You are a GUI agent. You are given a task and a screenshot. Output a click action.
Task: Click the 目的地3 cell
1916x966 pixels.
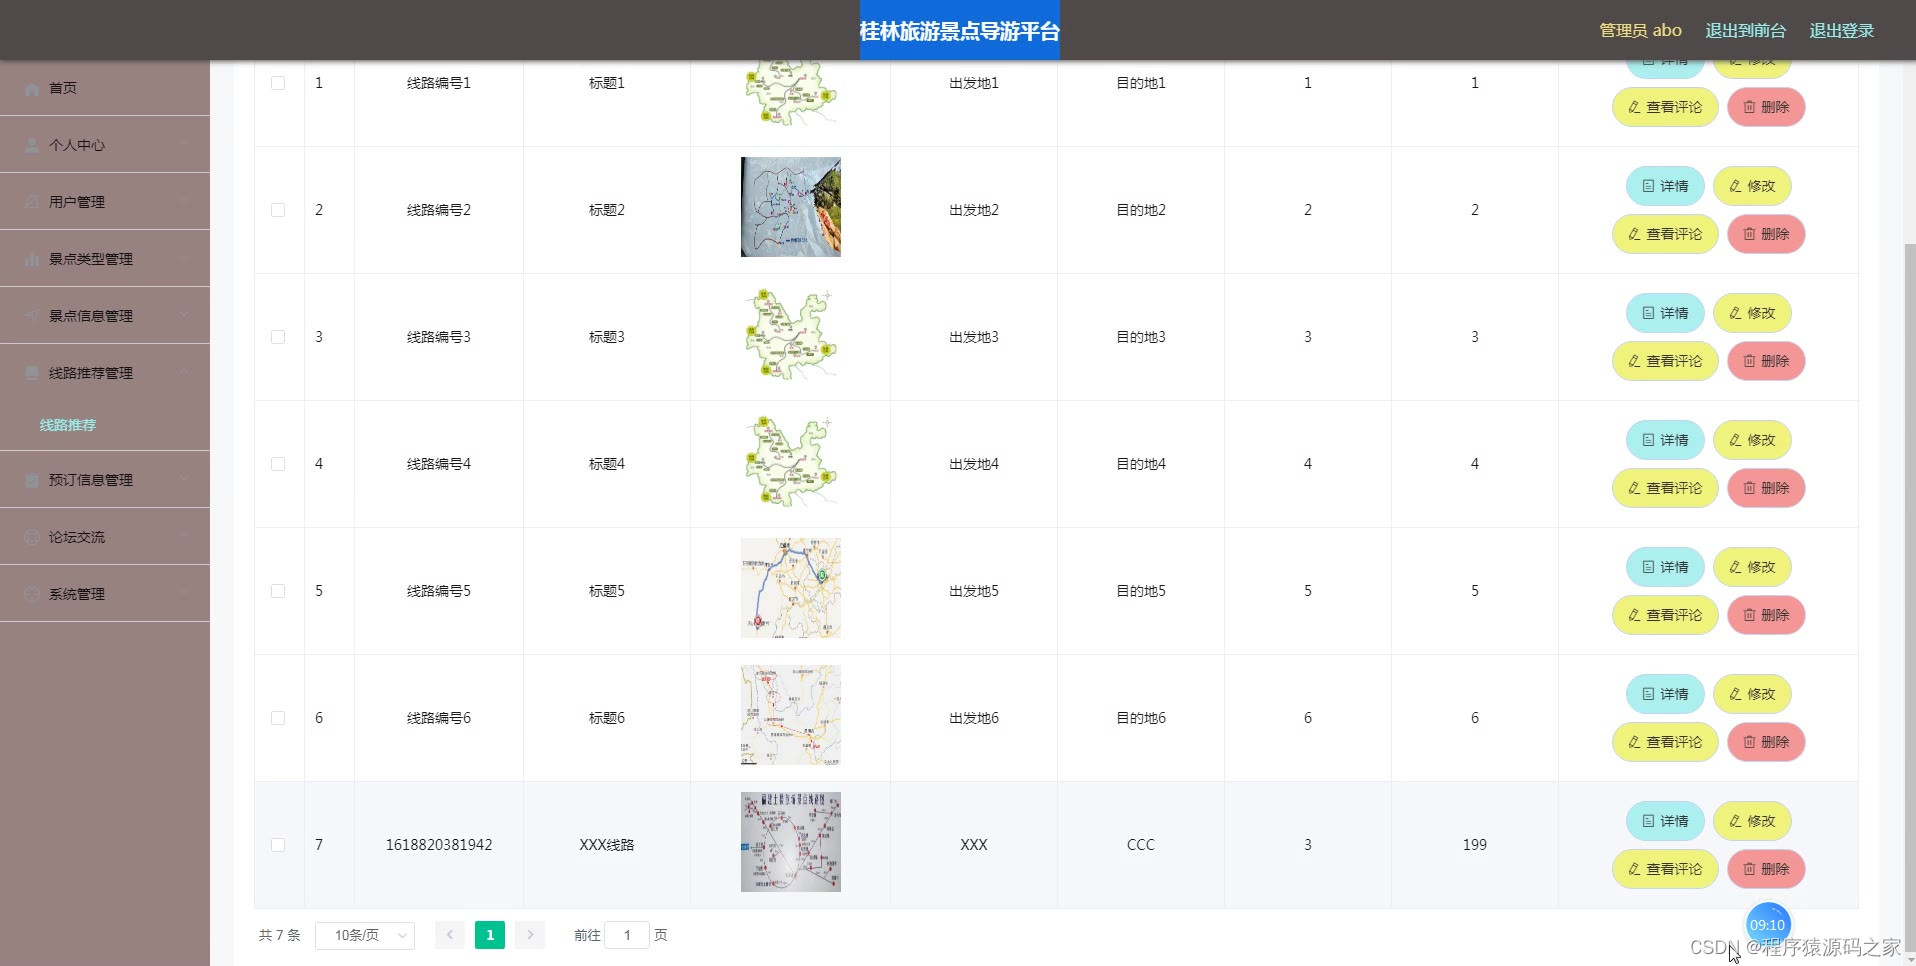coord(1141,337)
